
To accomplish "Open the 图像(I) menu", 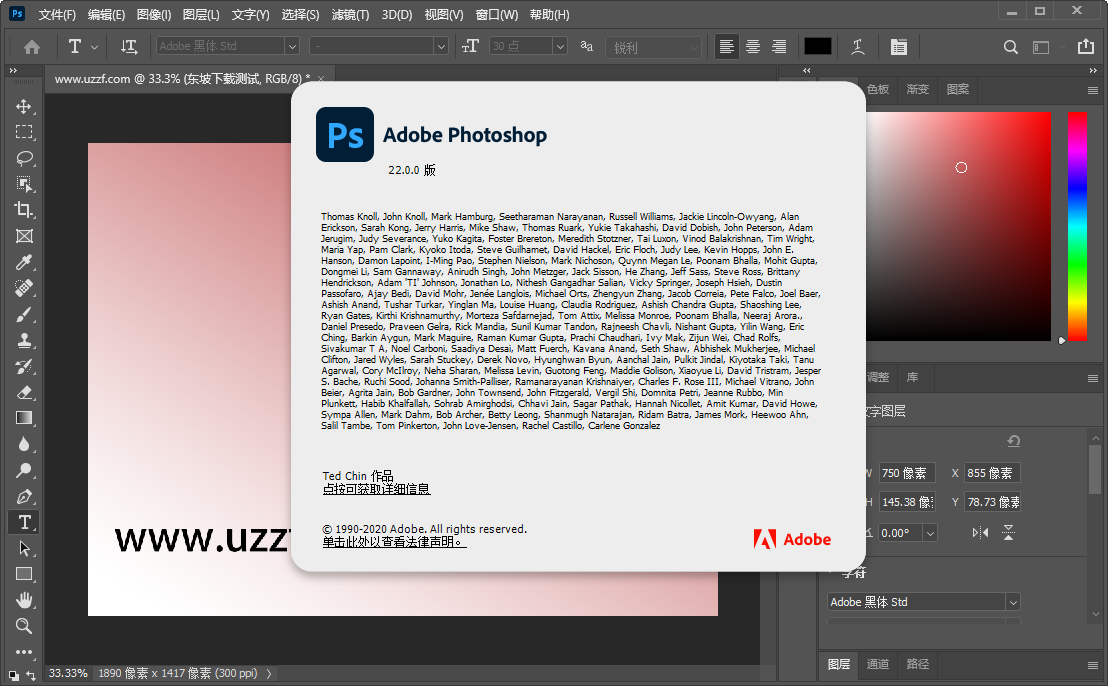I will [154, 15].
